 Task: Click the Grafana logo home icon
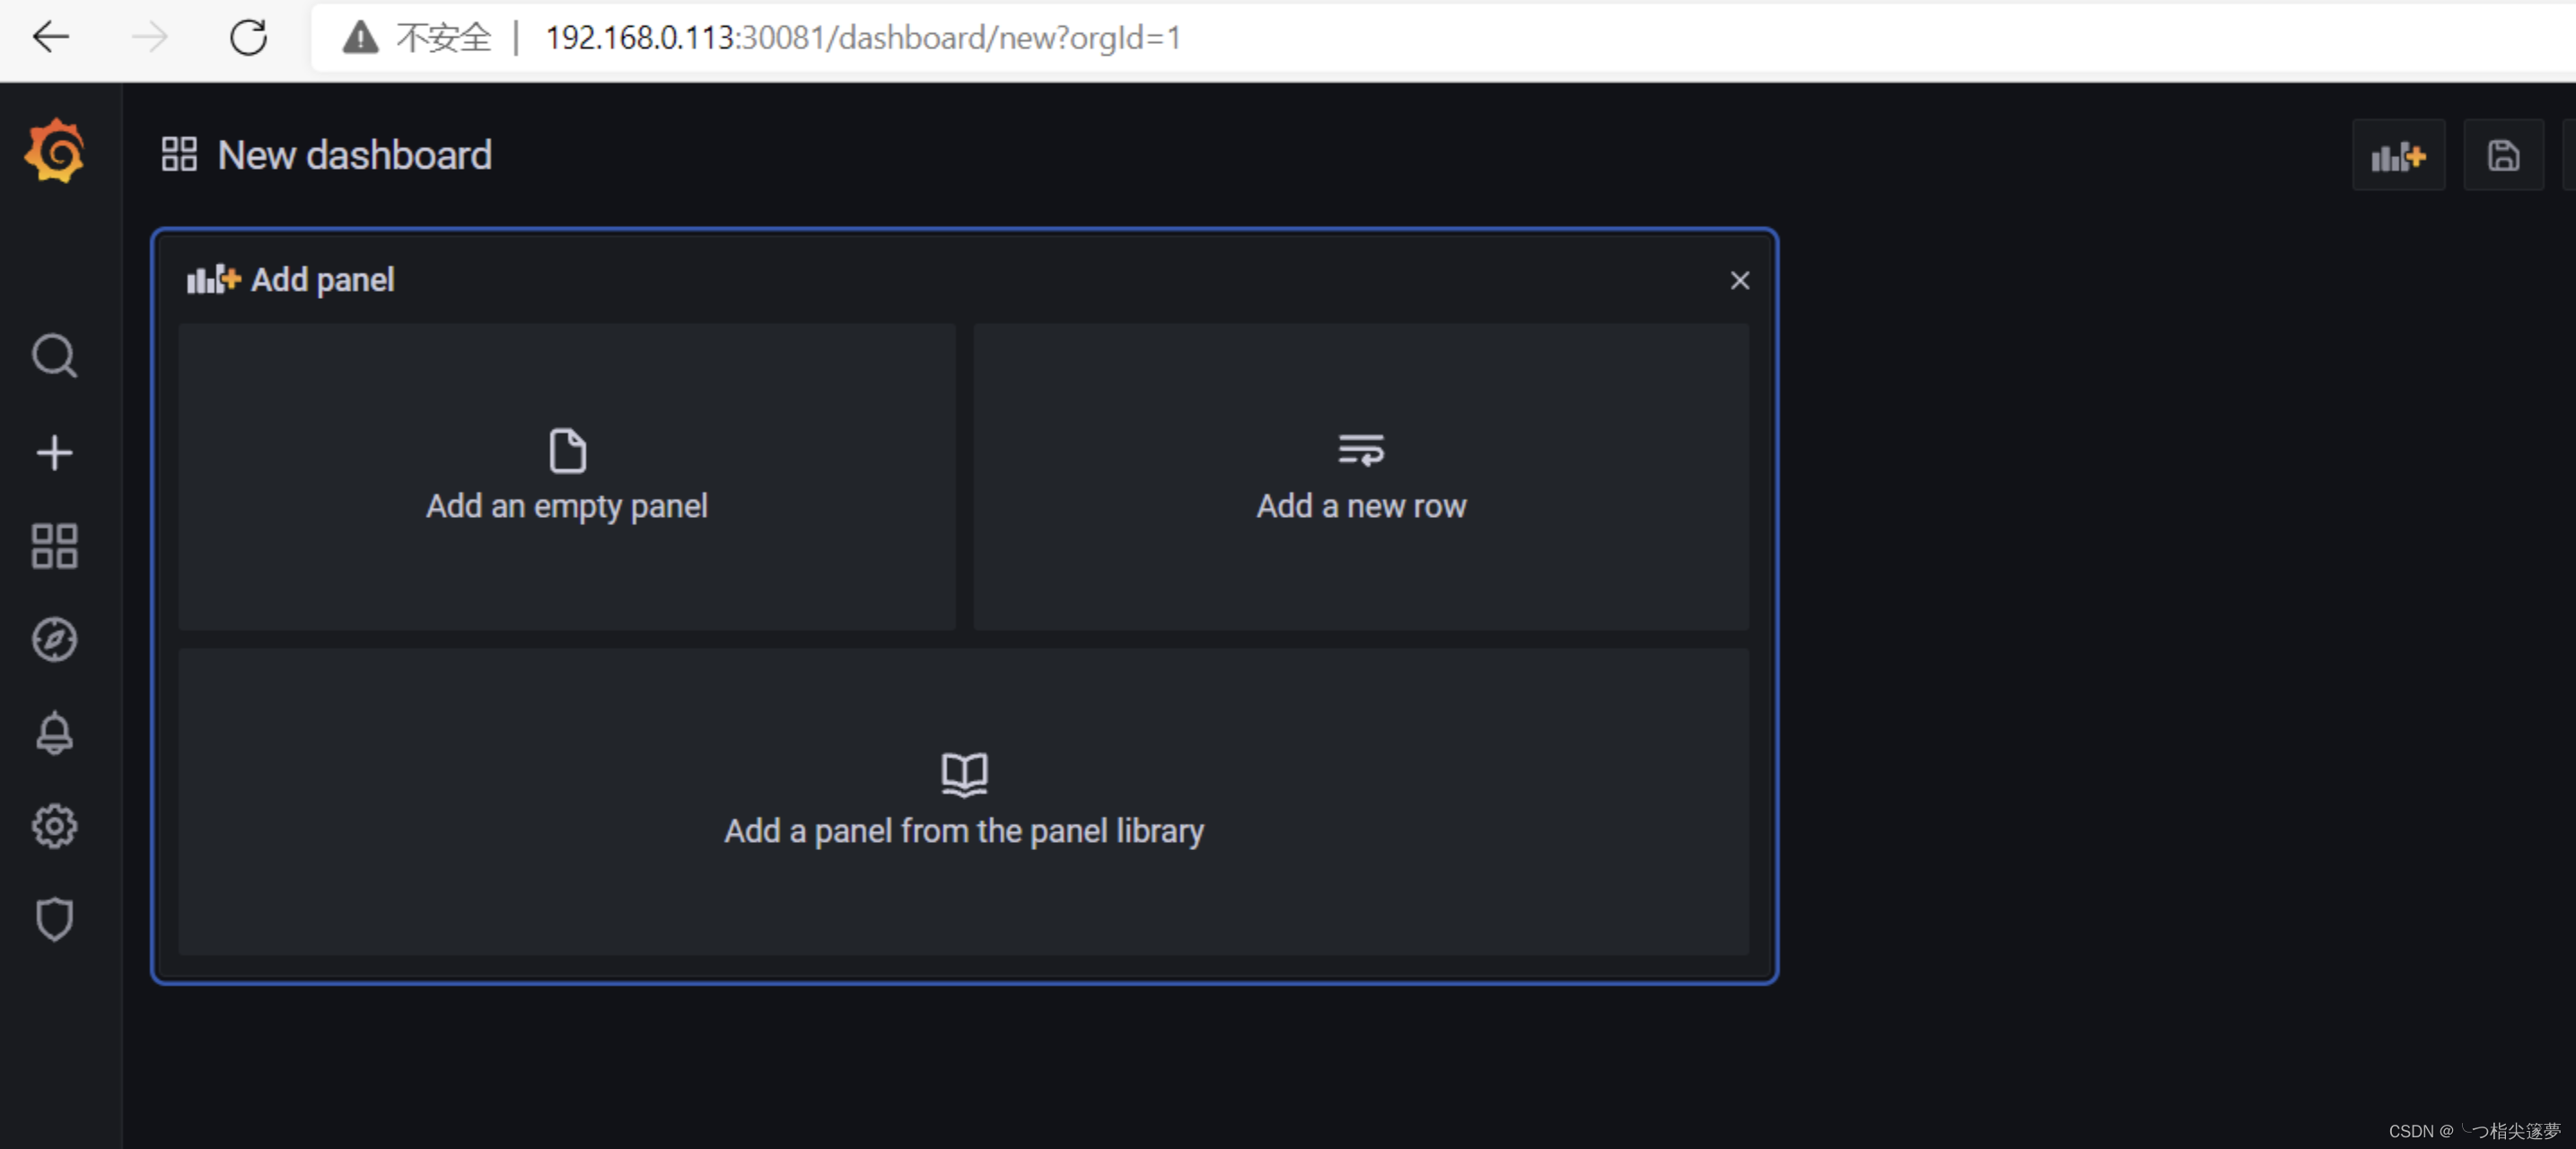click(x=55, y=151)
